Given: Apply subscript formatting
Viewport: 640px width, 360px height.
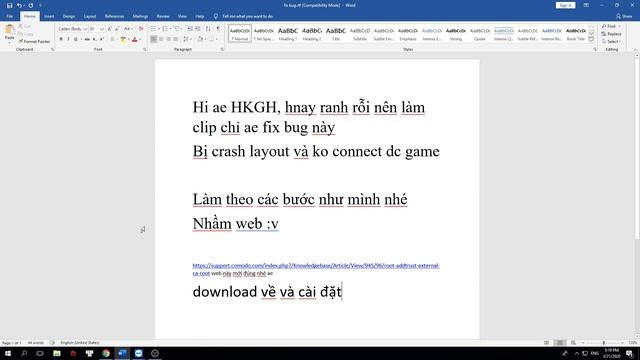Looking at the screenshot, I should [94, 39].
